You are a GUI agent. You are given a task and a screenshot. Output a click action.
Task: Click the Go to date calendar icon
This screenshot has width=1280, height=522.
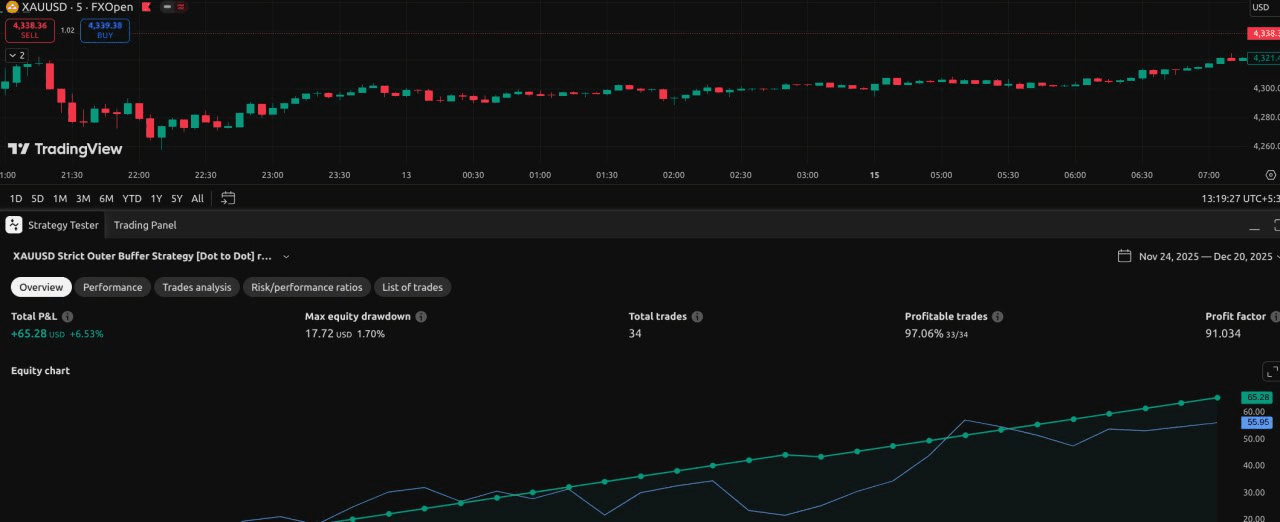(x=228, y=198)
